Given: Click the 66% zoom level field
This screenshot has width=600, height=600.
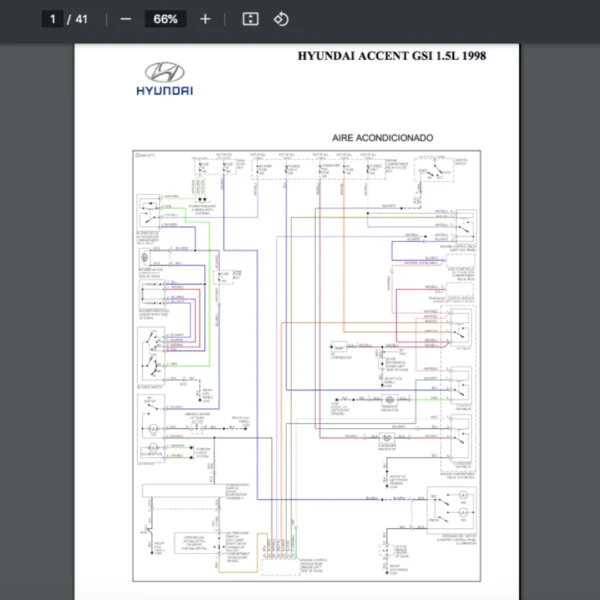Looking at the screenshot, I should coord(165,19).
